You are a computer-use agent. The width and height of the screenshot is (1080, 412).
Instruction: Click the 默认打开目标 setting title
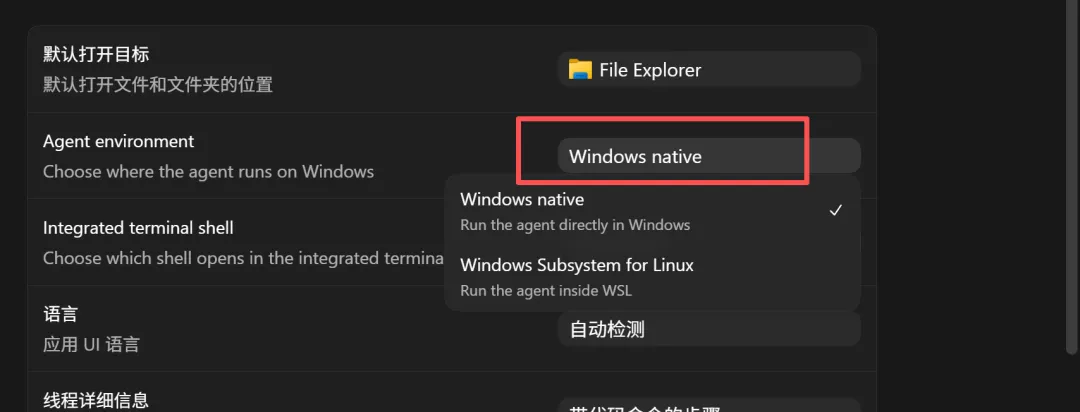click(x=96, y=53)
